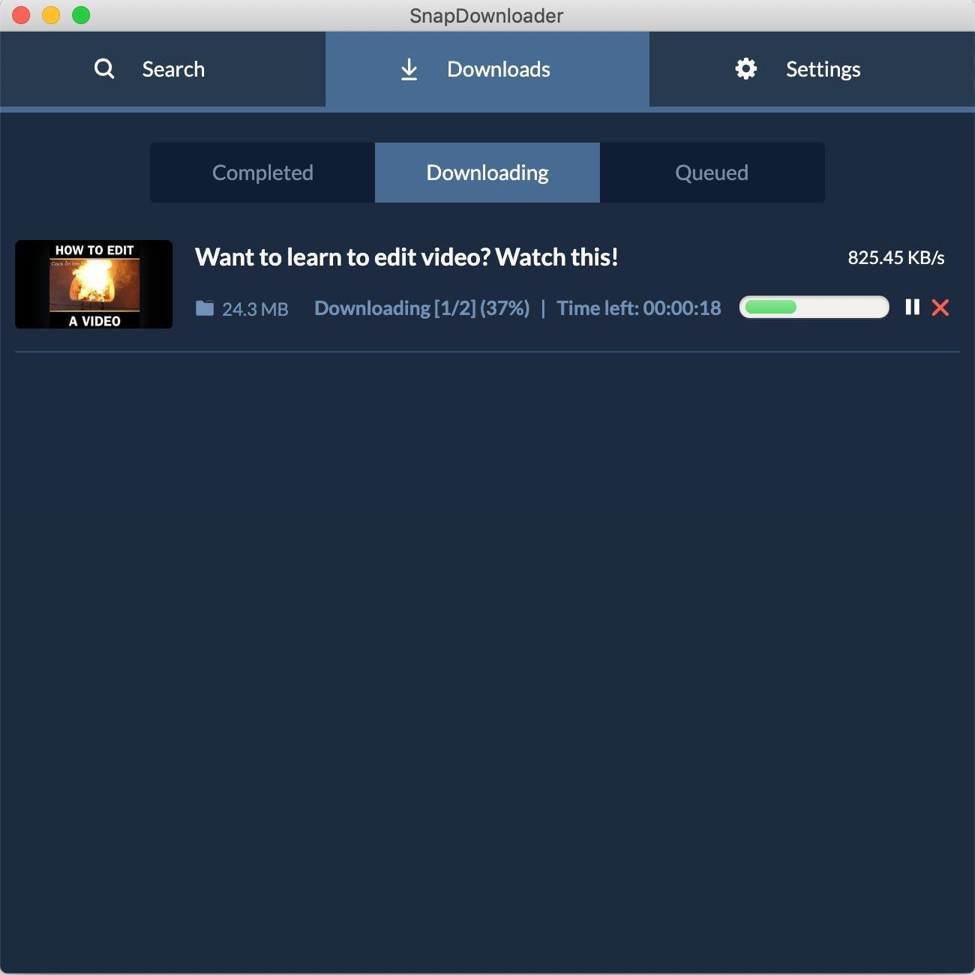Screen dimensions: 975x975
Task: Click the 'Downloading [1/2] (37%)' status
Action: pos(421,308)
